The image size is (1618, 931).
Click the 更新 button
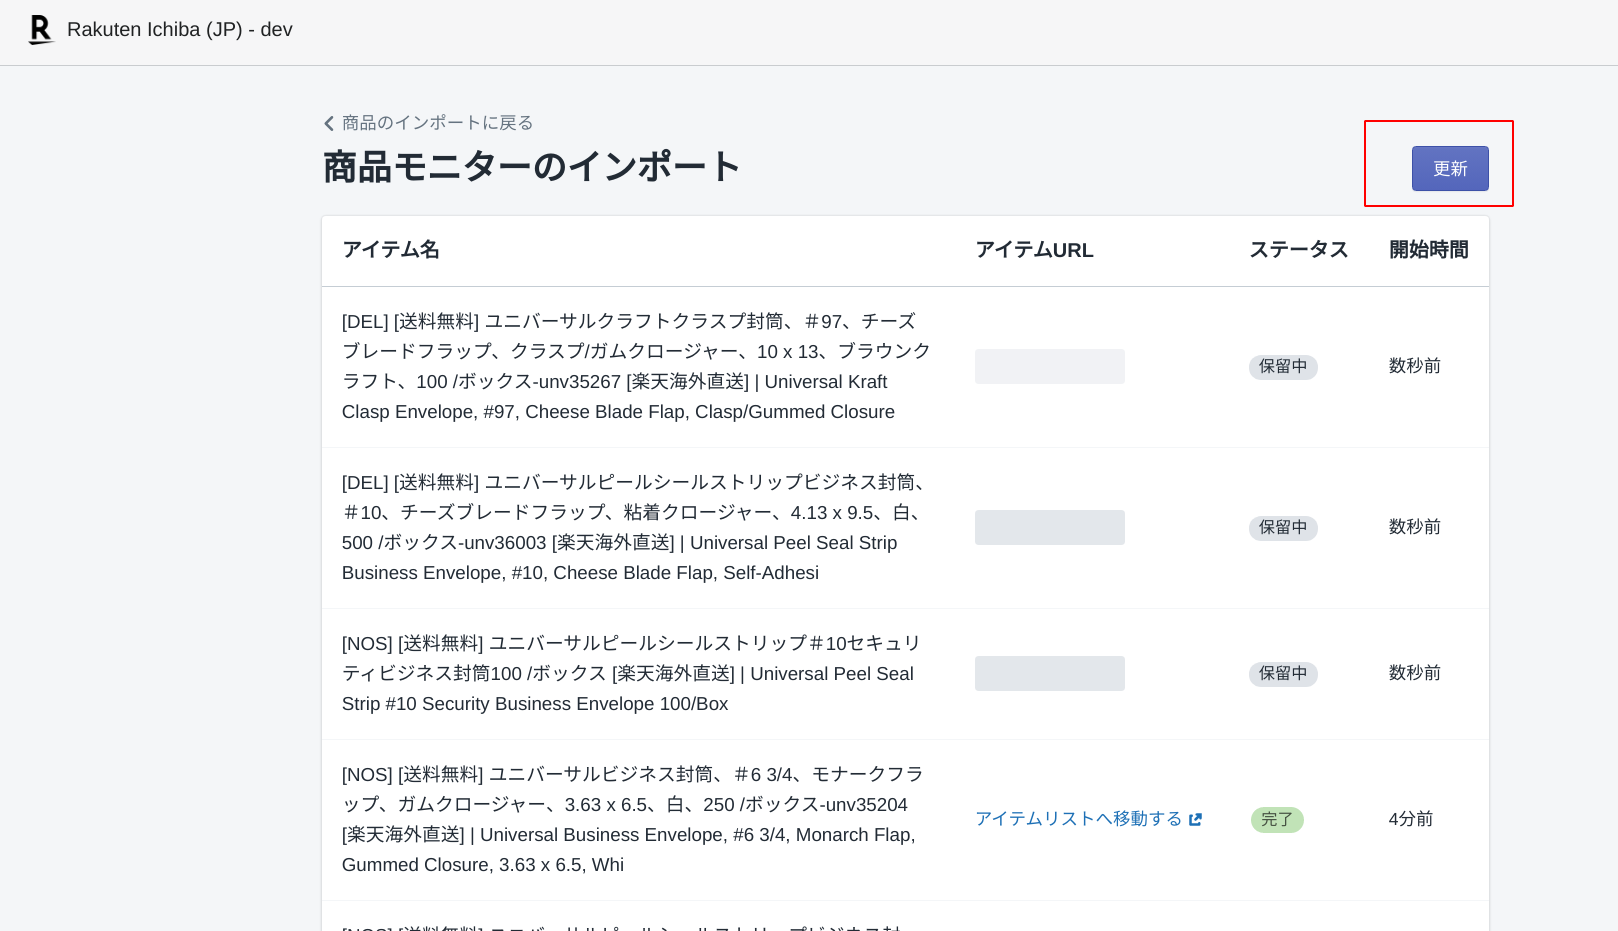1450,168
